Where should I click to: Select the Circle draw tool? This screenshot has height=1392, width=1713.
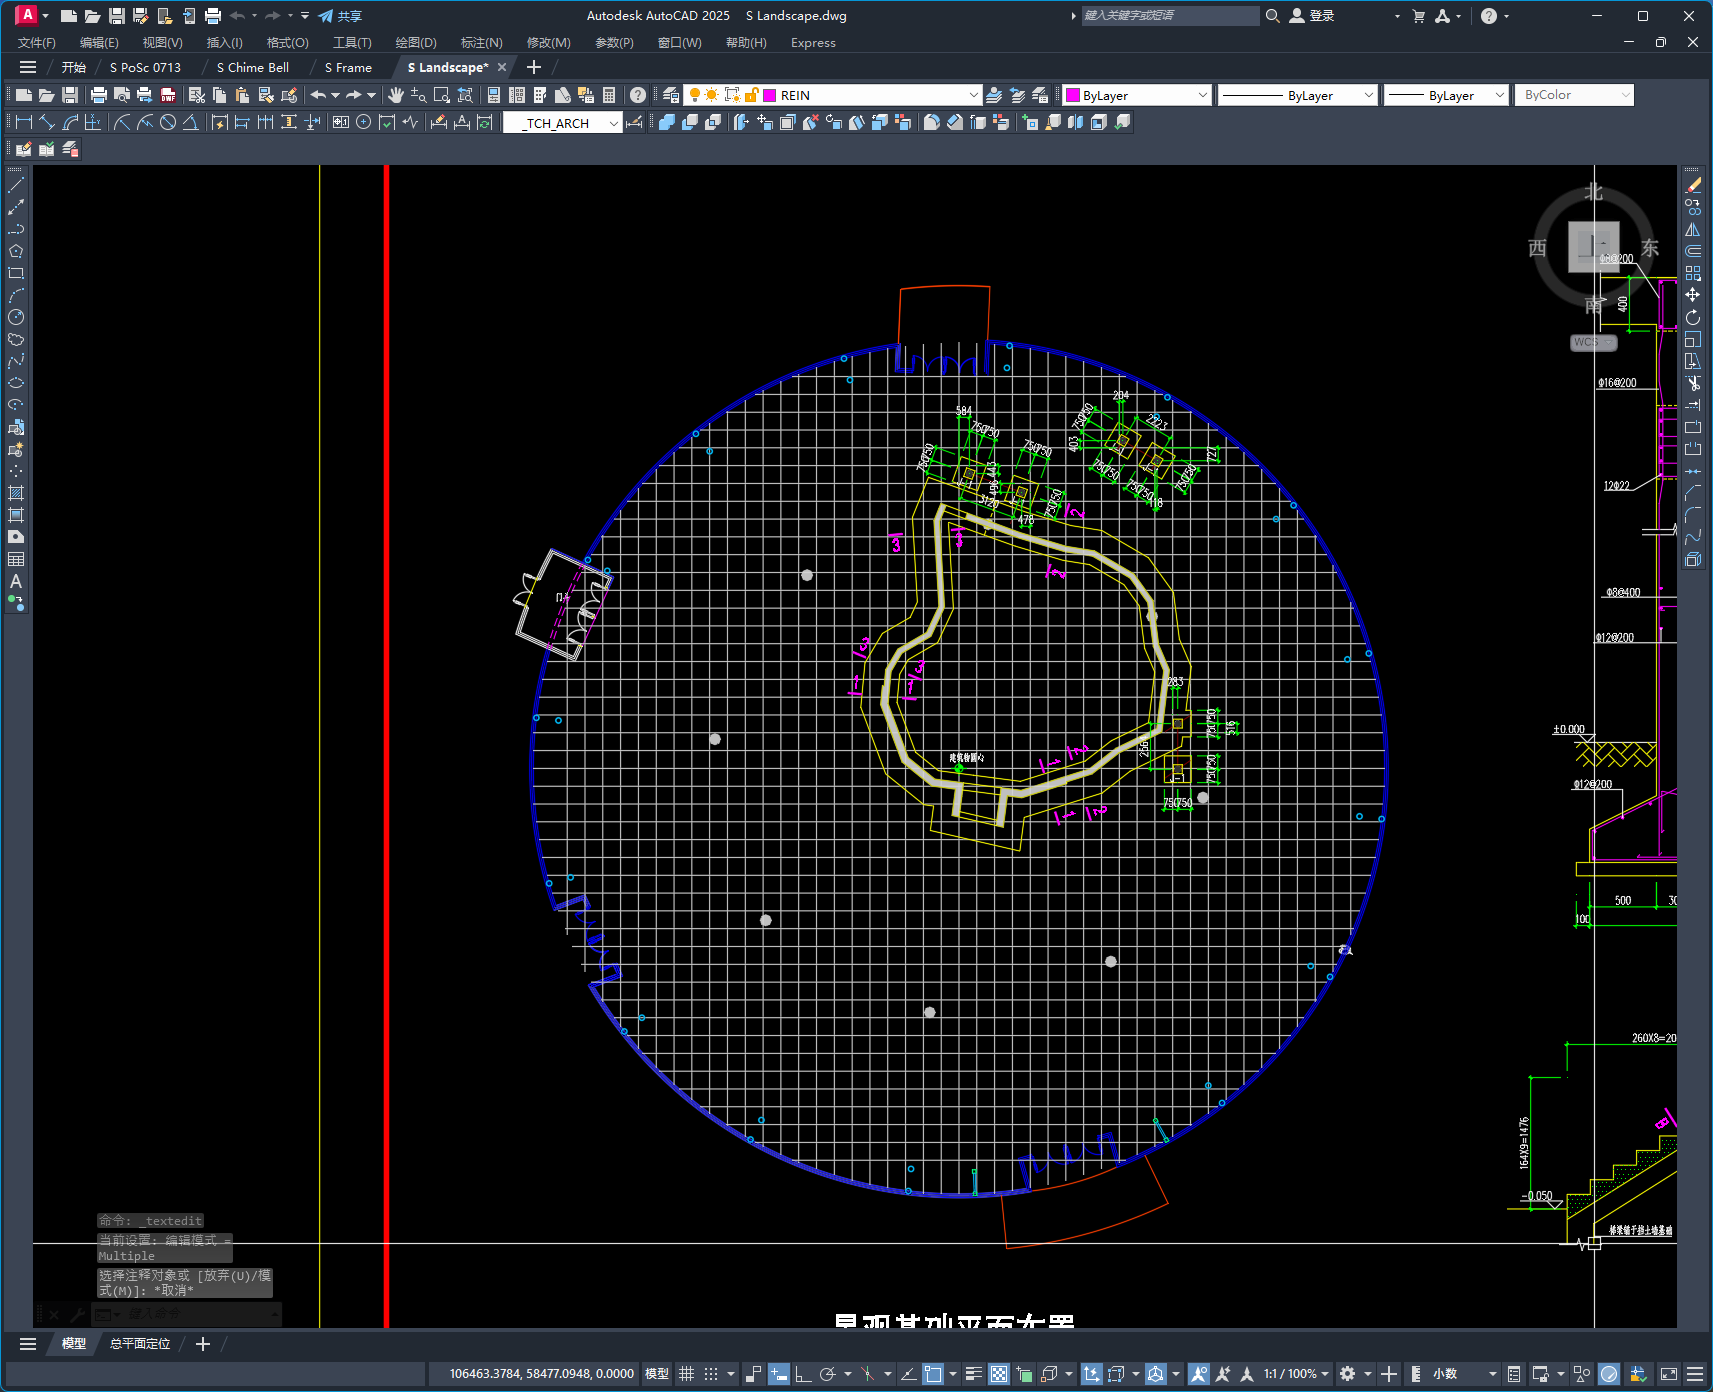[16, 317]
